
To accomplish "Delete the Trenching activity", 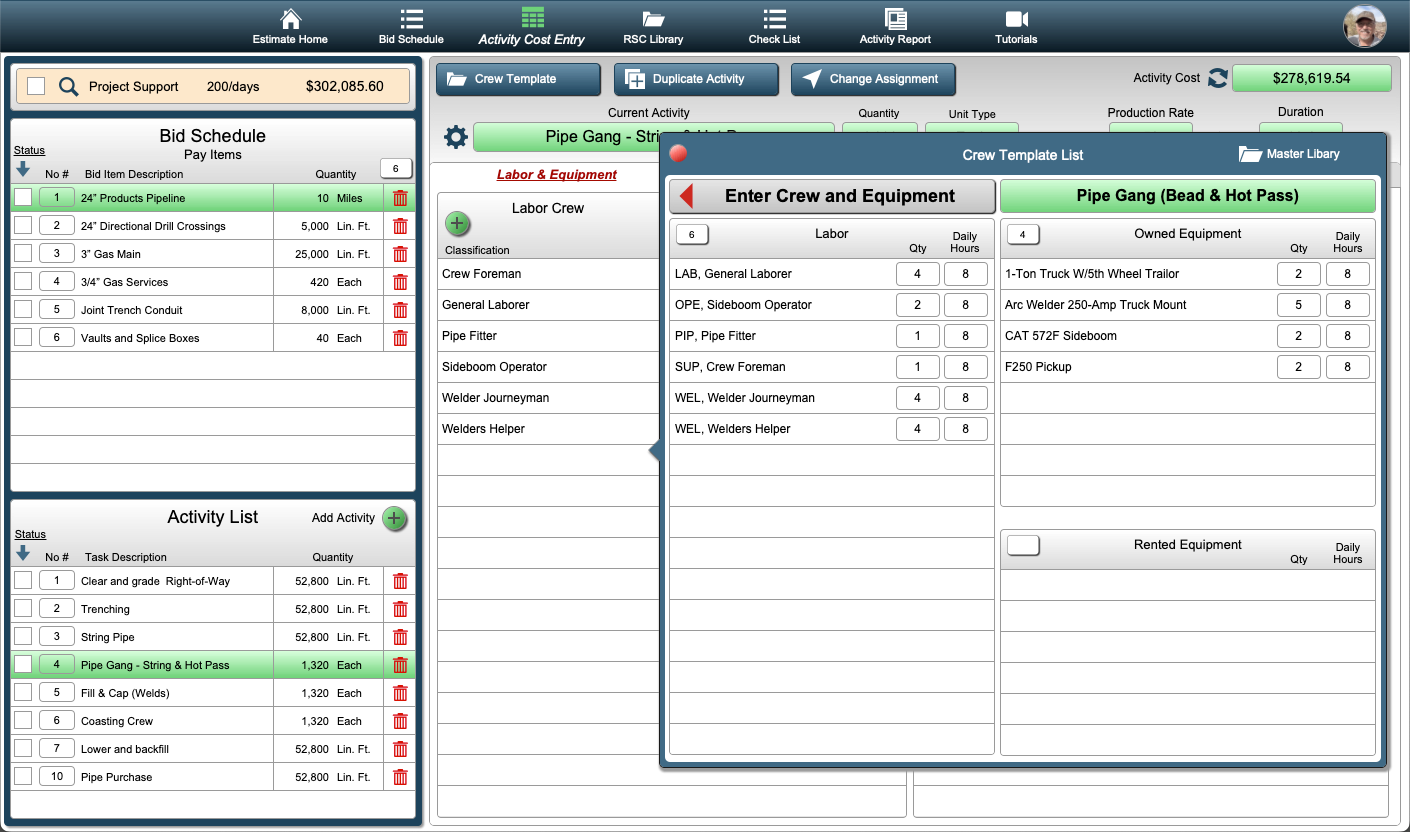I will [x=400, y=609].
